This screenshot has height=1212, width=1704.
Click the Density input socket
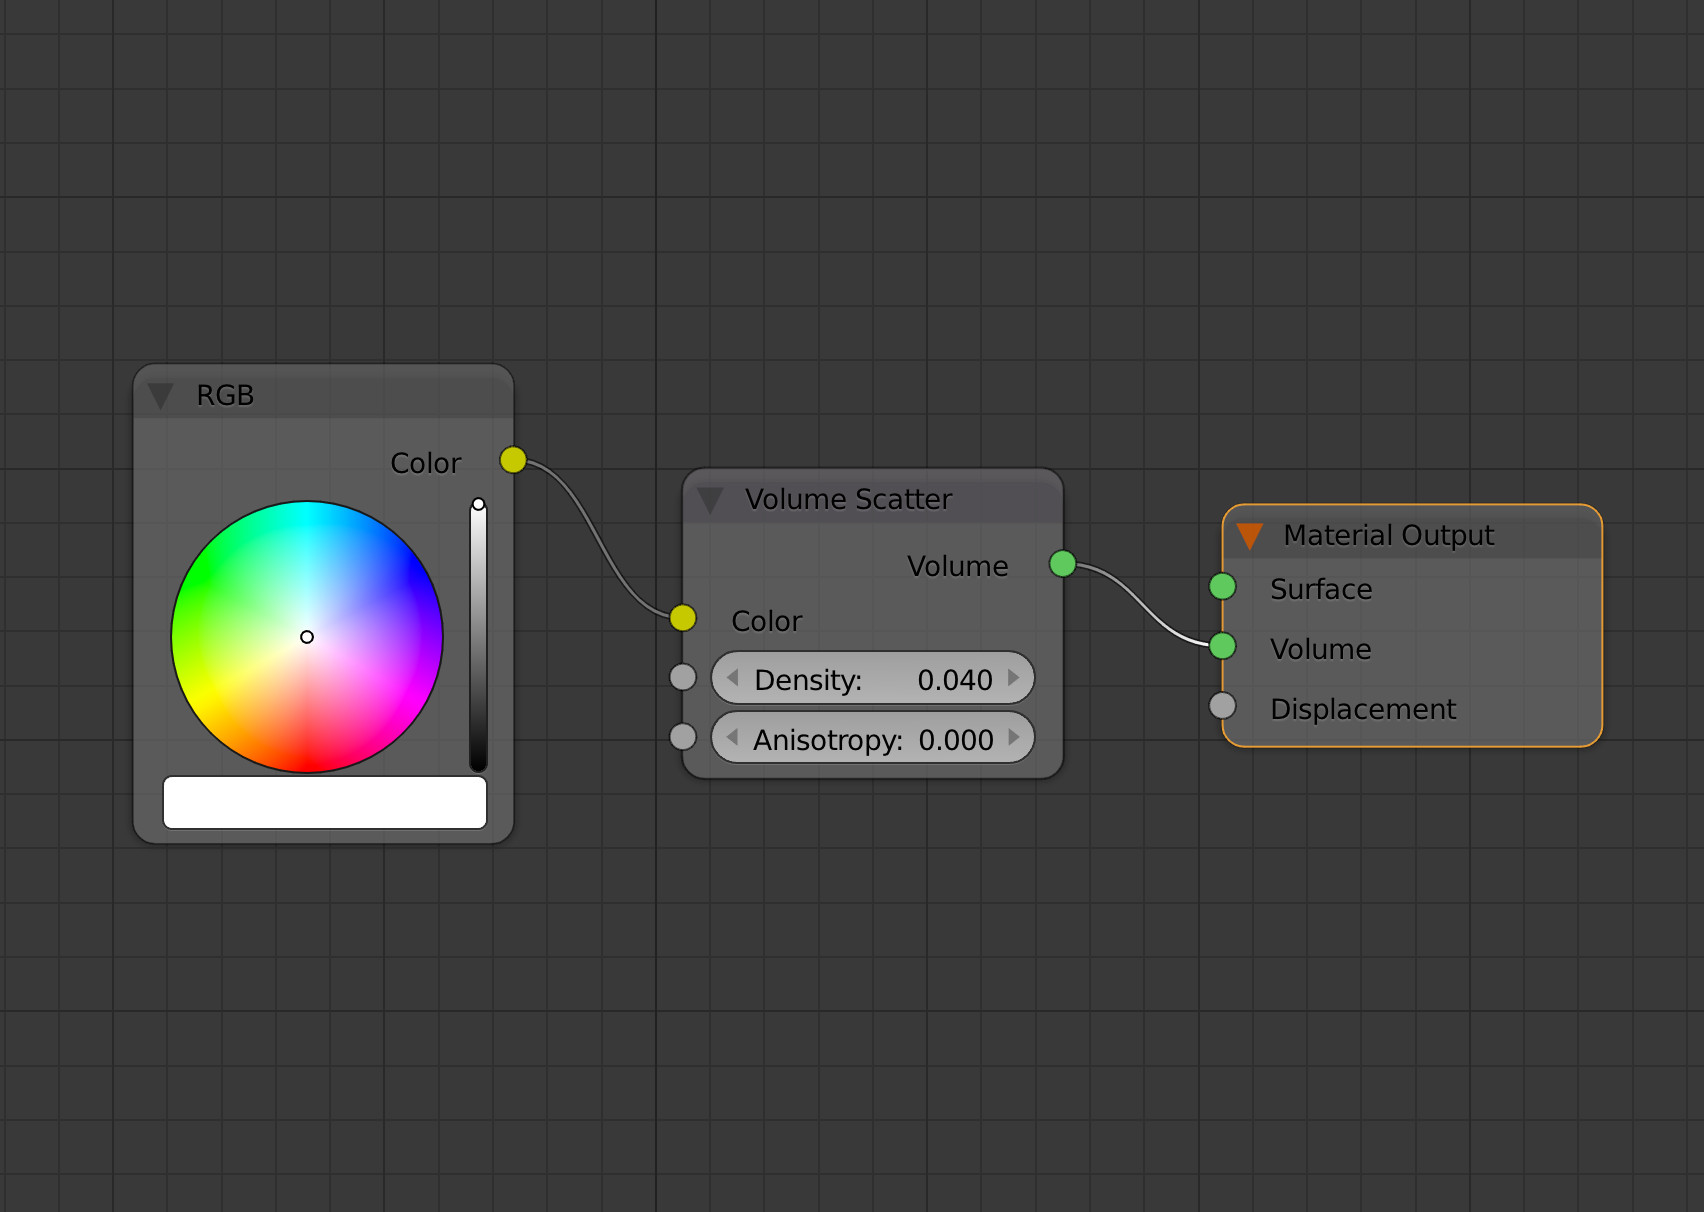[683, 677]
